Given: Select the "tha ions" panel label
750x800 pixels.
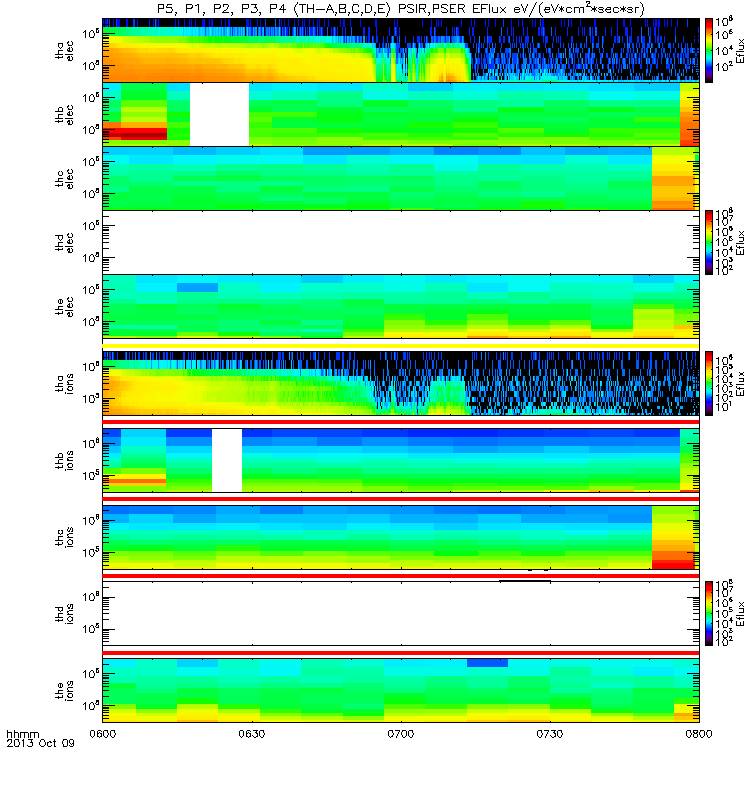Looking at the screenshot, I should (x=64, y=383).
